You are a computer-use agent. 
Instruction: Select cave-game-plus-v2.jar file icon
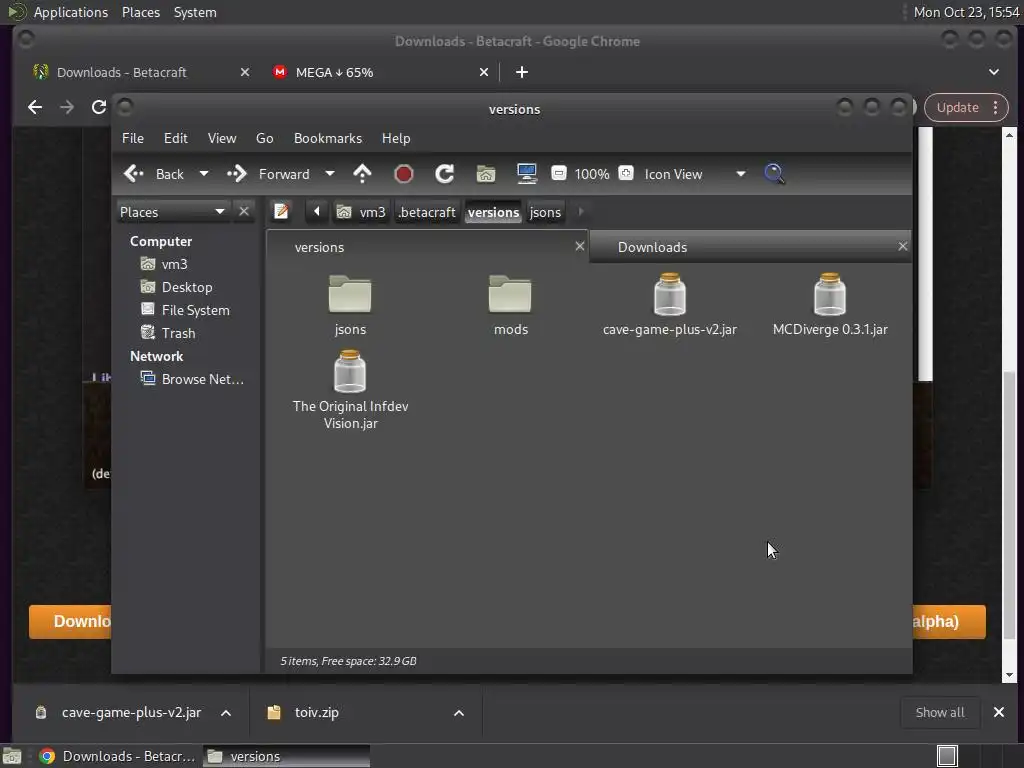tap(670, 295)
